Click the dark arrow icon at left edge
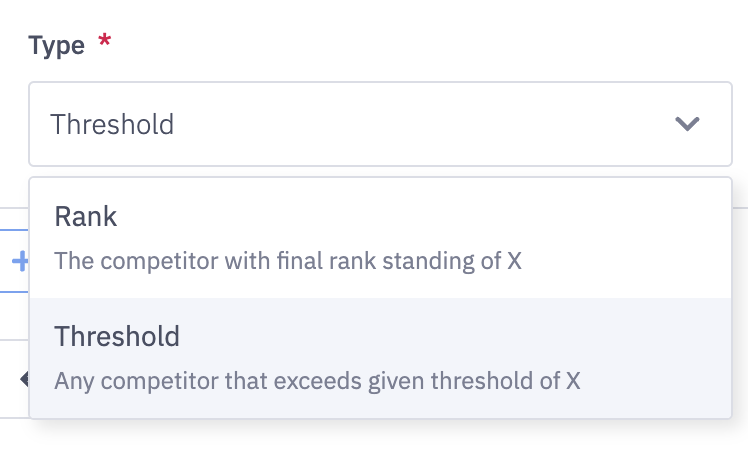This screenshot has width=748, height=450. (x=24, y=378)
